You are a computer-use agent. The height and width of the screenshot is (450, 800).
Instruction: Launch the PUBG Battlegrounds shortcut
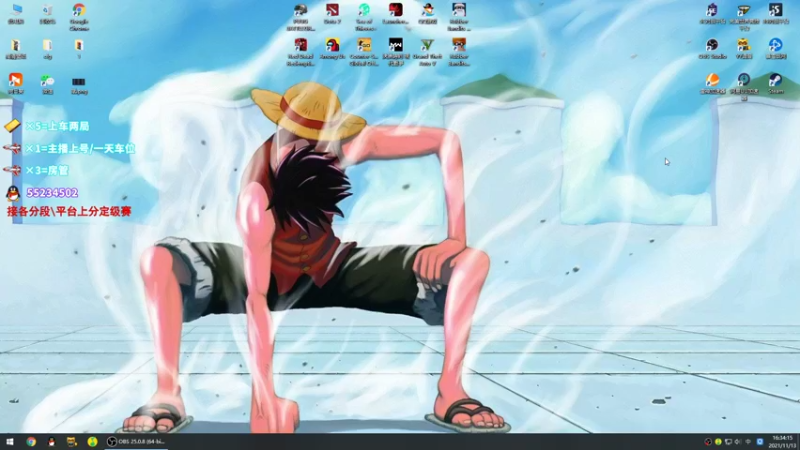(301, 17)
